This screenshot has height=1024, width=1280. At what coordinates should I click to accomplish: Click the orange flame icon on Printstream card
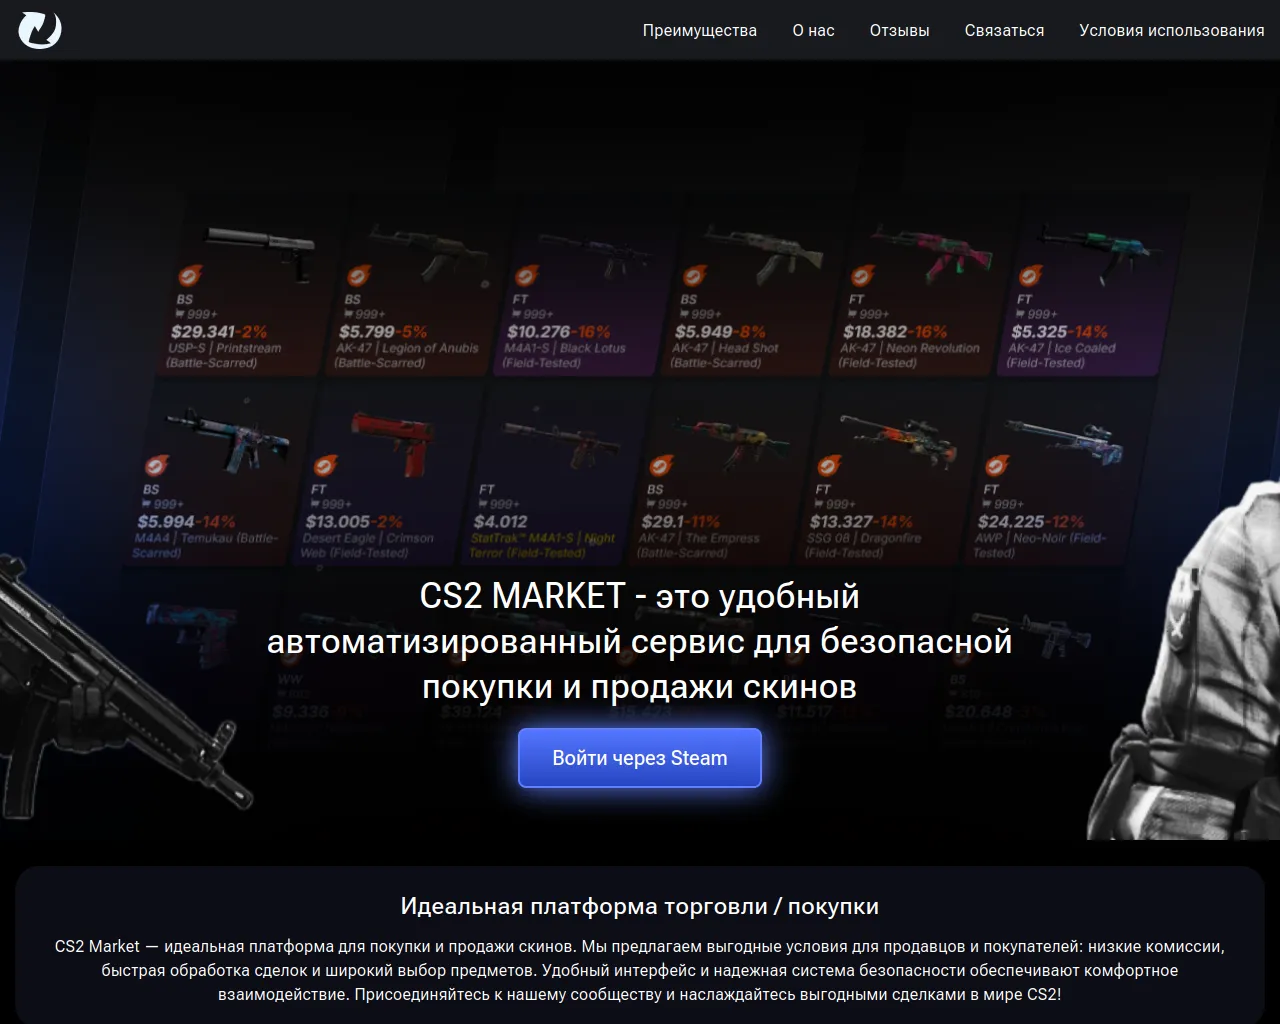(x=189, y=276)
